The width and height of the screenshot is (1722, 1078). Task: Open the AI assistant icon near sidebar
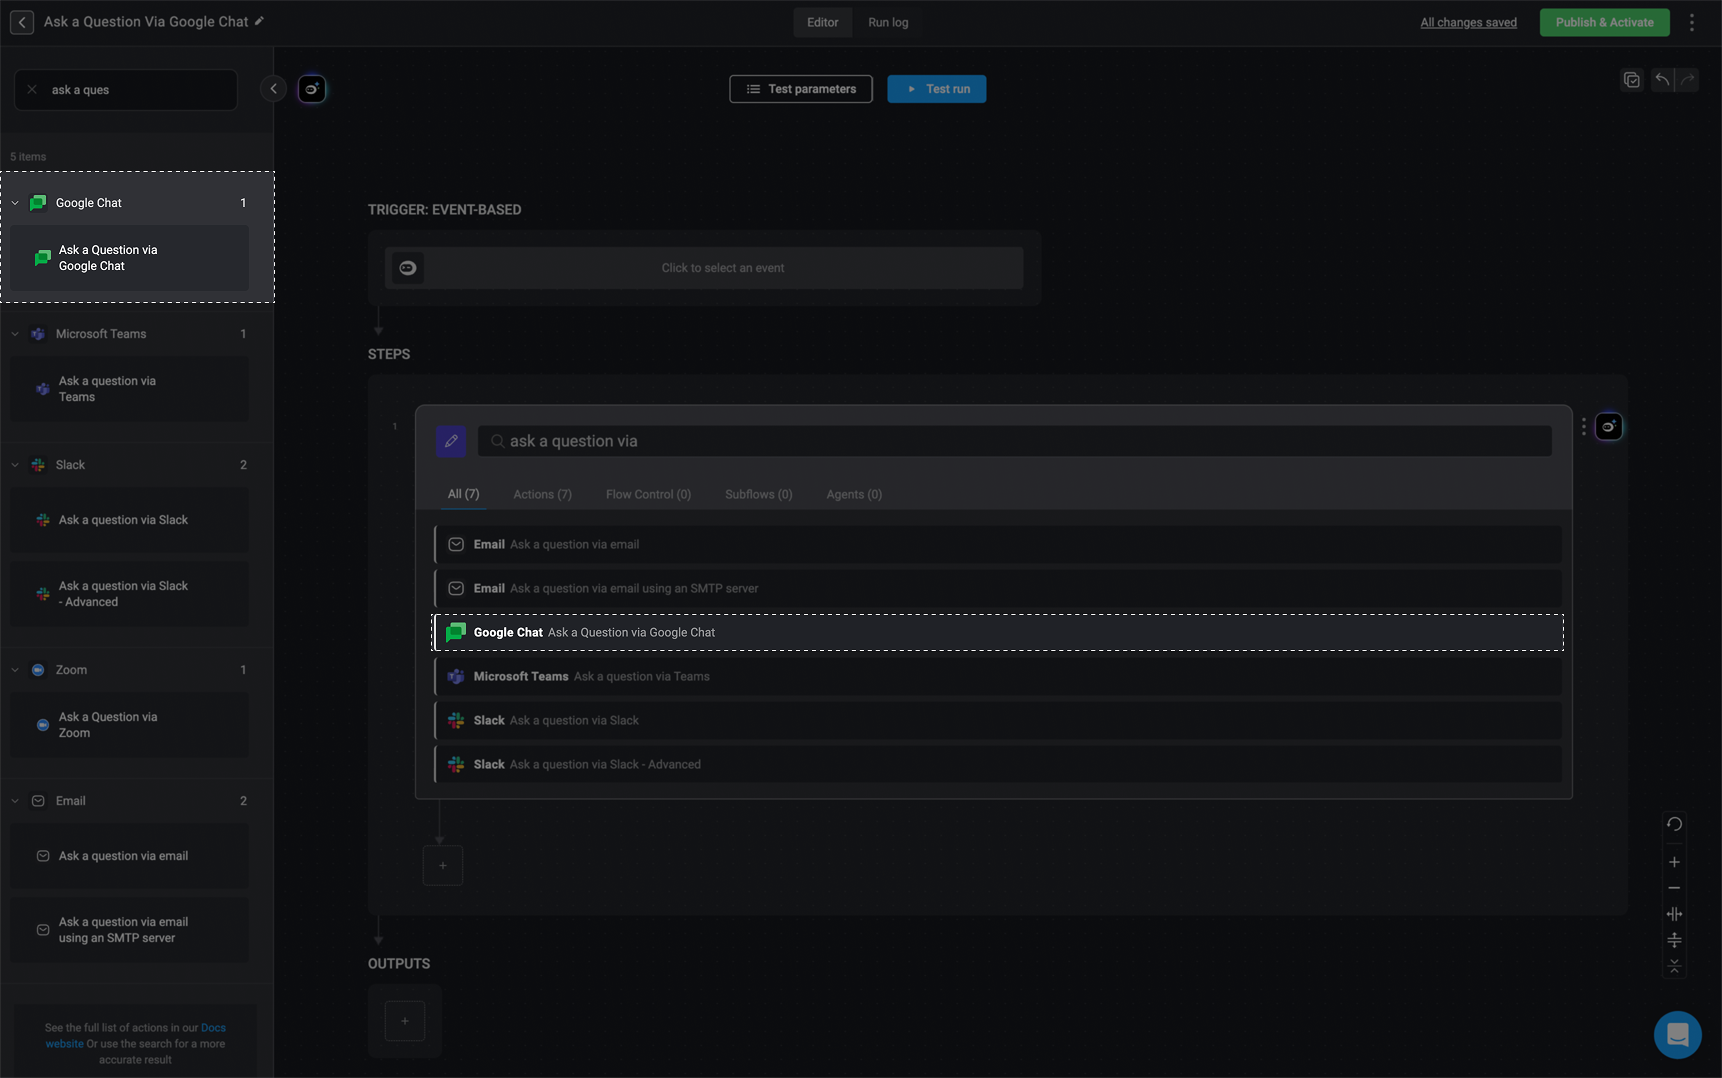coord(312,89)
